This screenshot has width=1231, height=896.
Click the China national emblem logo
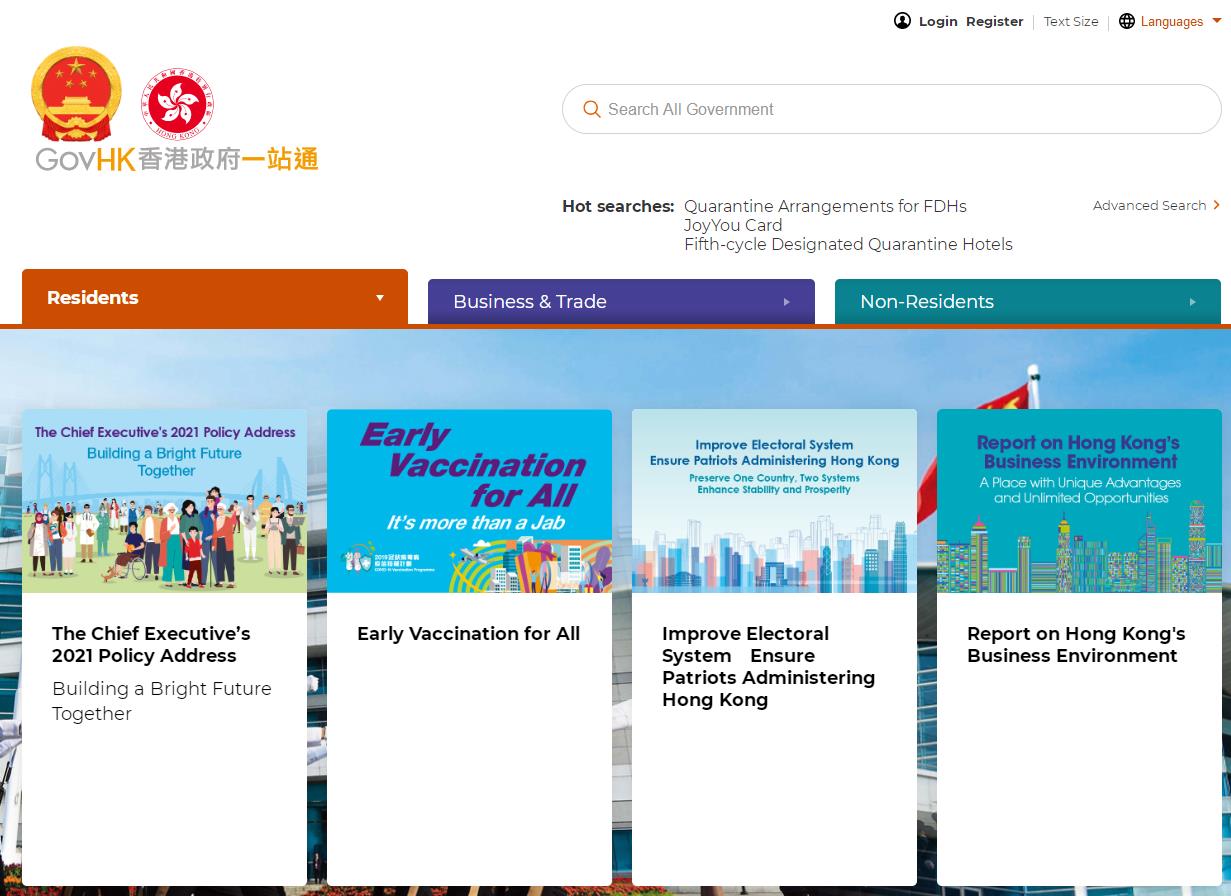(77, 95)
